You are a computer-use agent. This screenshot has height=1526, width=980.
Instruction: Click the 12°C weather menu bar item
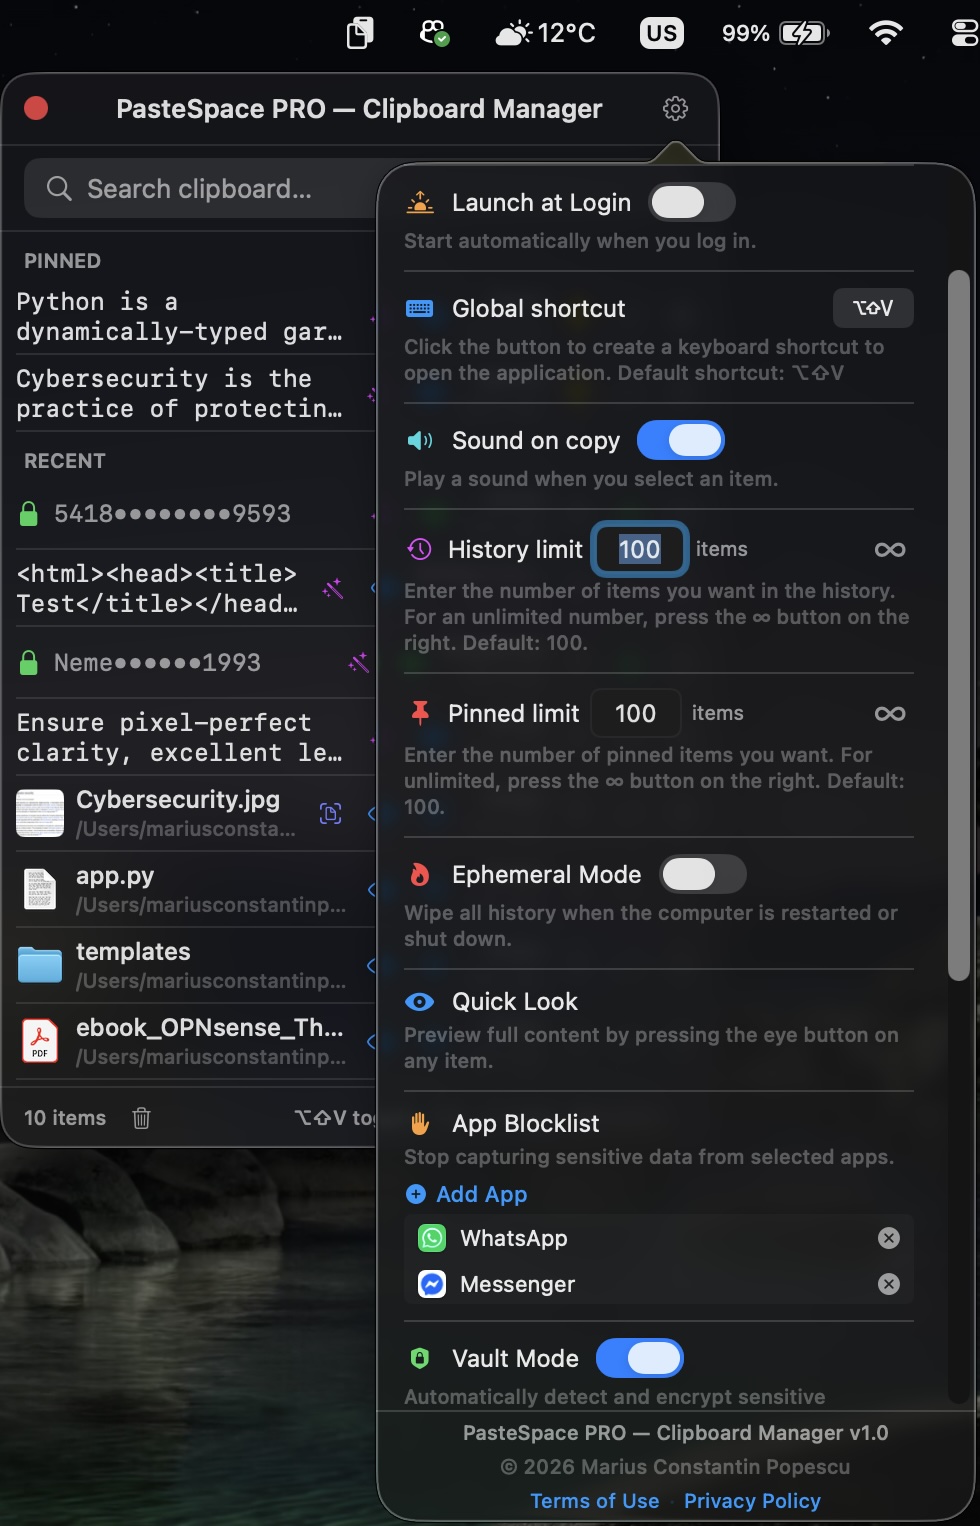tap(545, 32)
